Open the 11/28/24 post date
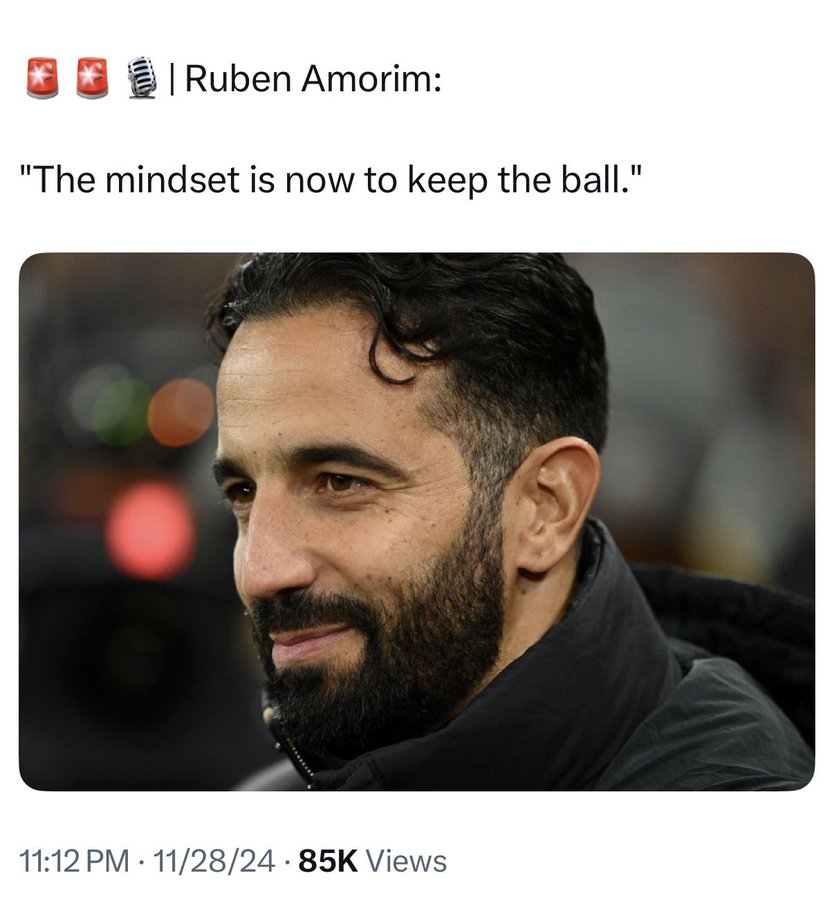The height and width of the screenshot is (900, 834). click(215, 861)
